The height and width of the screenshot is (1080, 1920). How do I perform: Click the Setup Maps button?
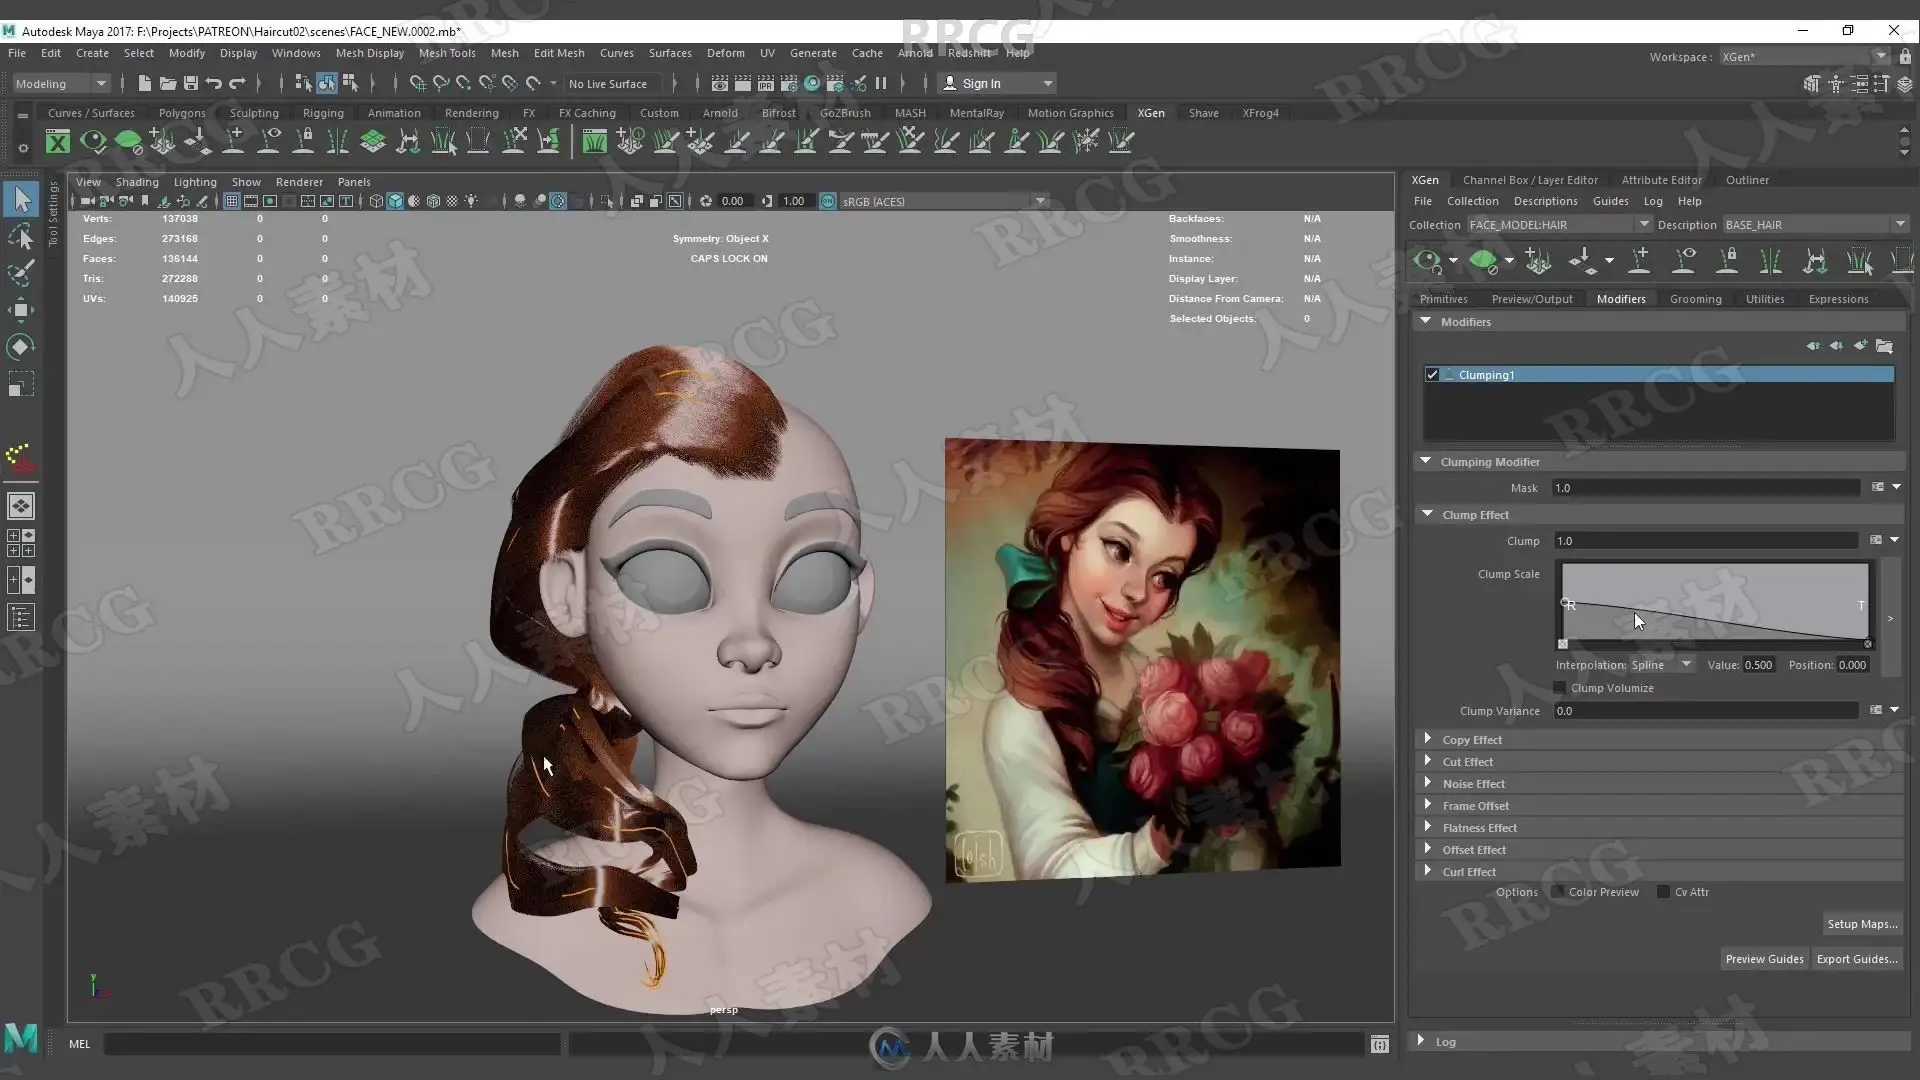(1861, 924)
